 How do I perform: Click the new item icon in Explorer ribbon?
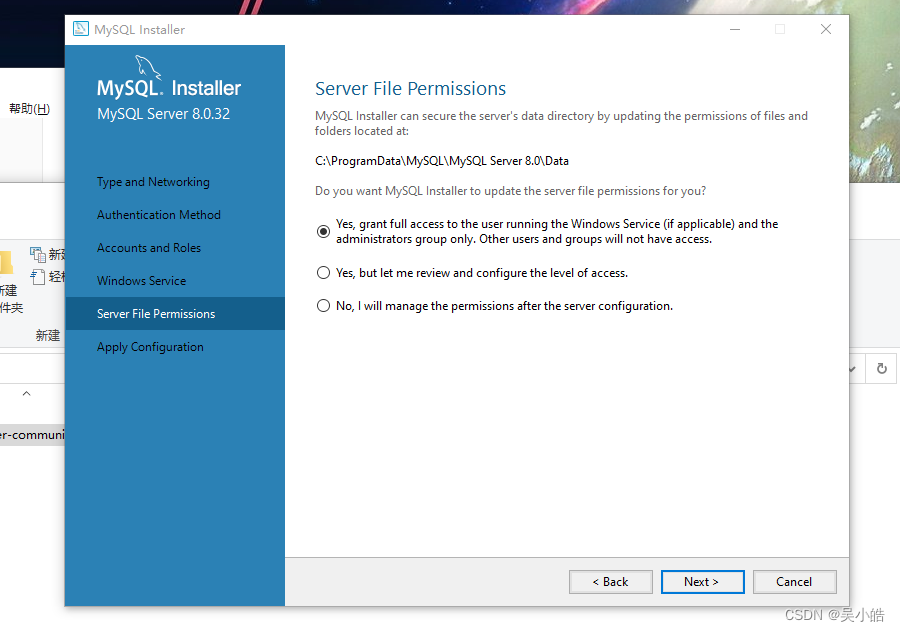tap(38, 254)
